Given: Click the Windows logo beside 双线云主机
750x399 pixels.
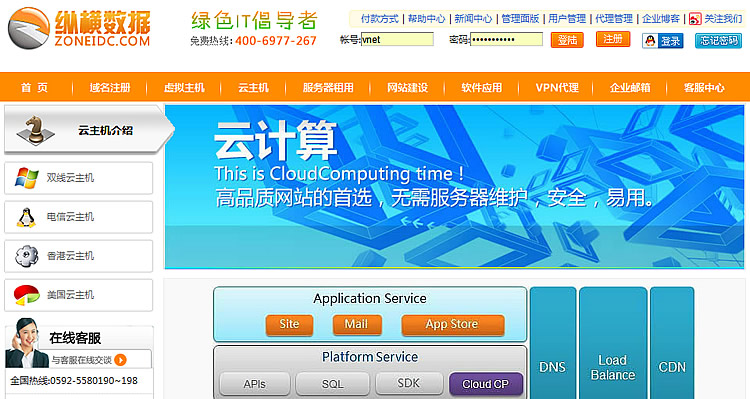Looking at the screenshot, I should click(27, 178).
